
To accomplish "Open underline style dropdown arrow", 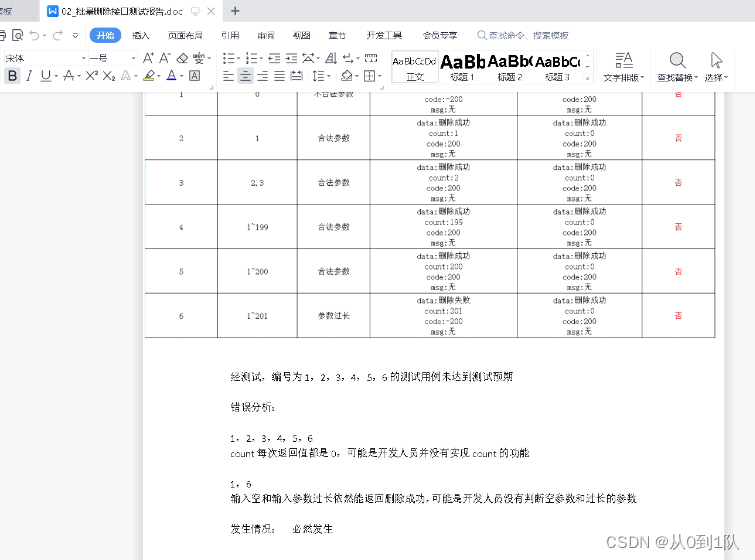I will click(x=56, y=76).
